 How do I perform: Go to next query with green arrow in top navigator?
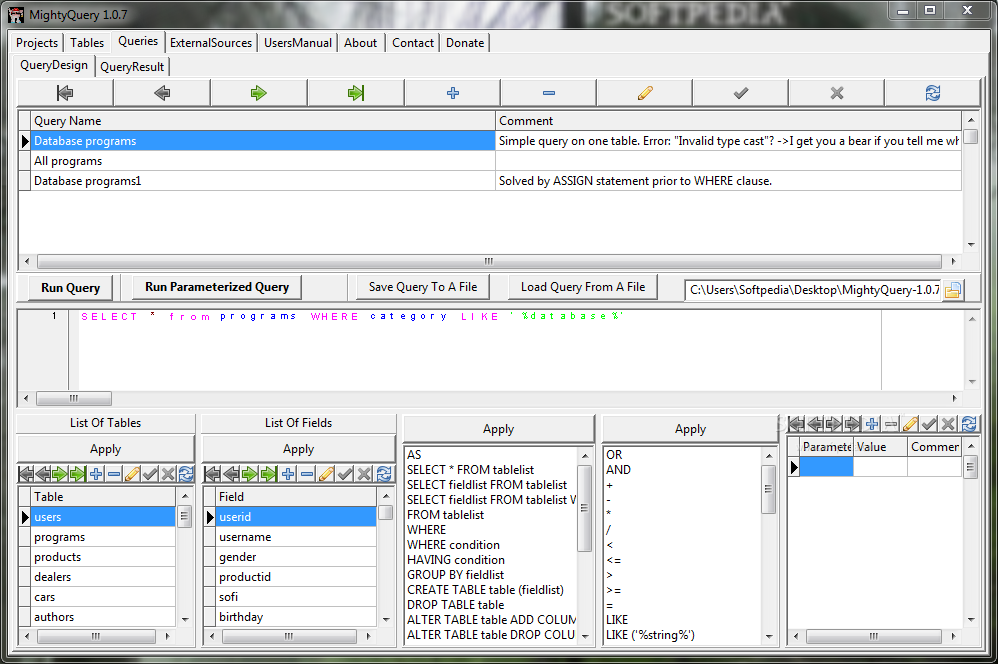[258, 93]
